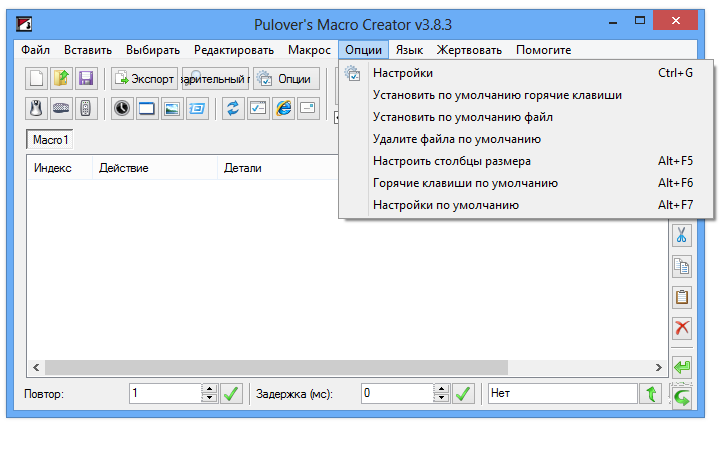Increase the repeat count with the up spinner

pos(209,389)
